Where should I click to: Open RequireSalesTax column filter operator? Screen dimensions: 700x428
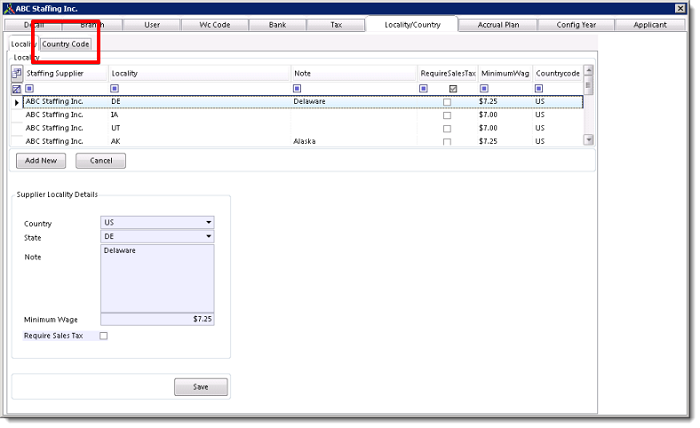(x=423, y=88)
